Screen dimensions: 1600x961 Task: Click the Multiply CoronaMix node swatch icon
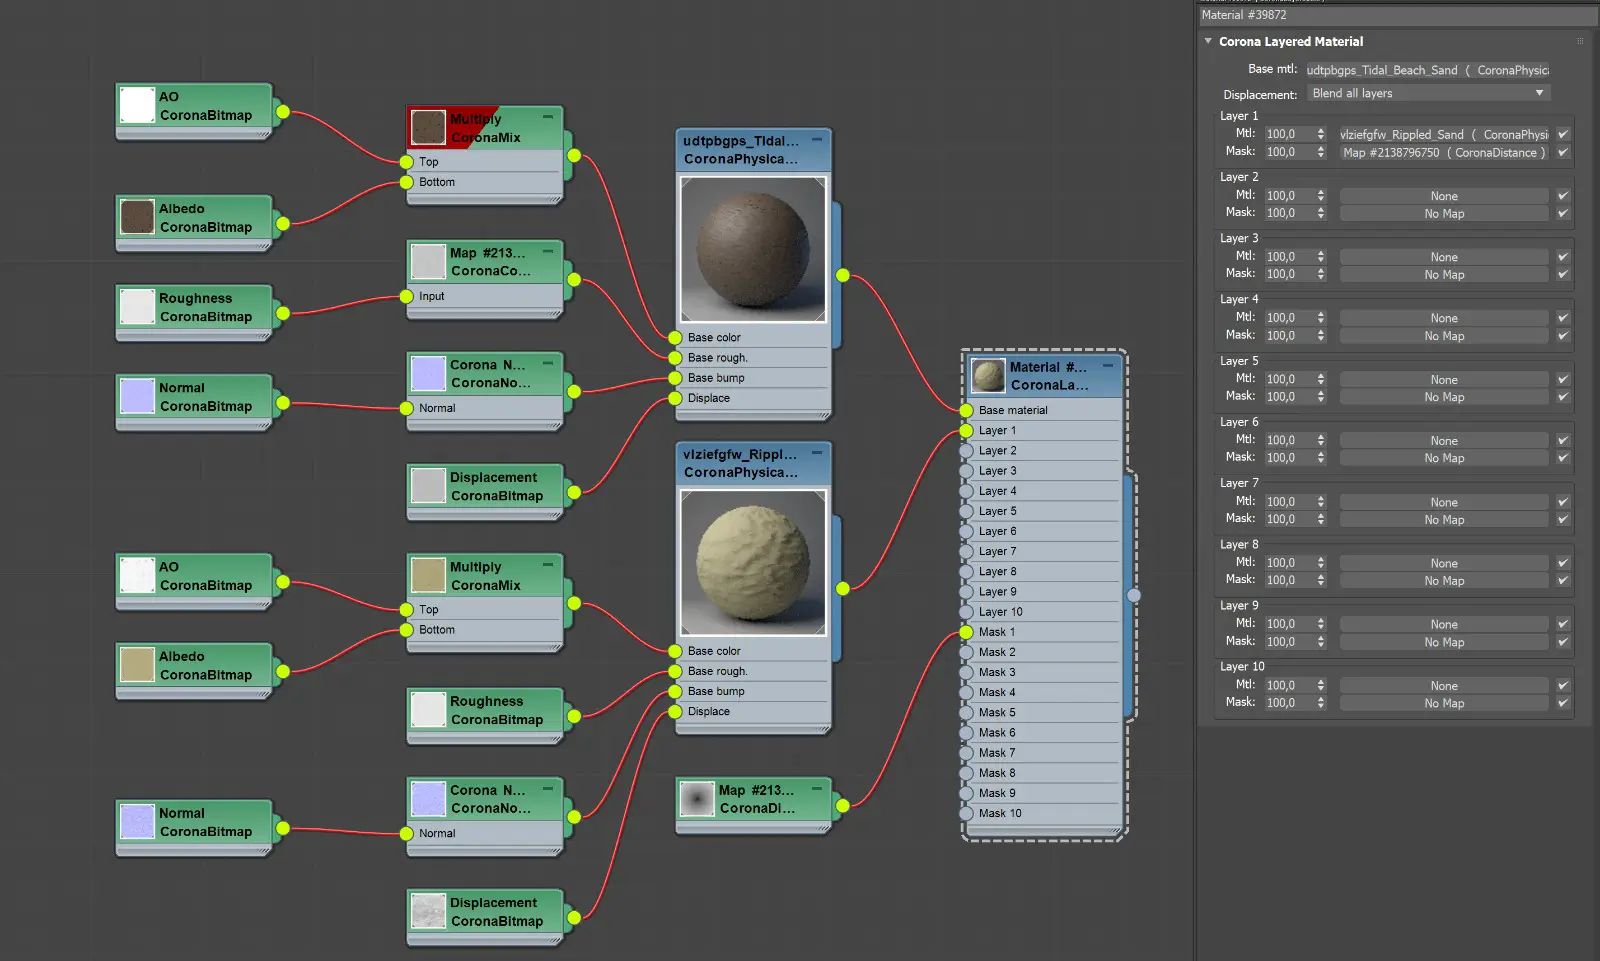pyautogui.click(x=428, y=127)
